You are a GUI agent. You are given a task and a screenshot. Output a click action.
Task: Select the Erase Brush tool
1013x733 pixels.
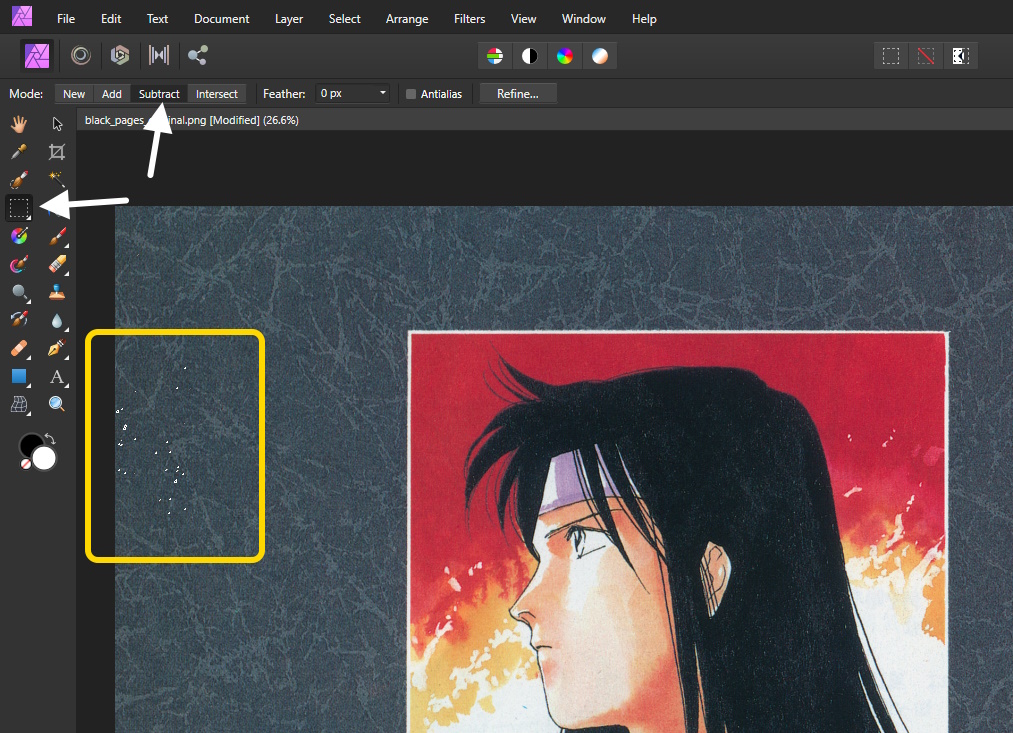[x=57, y=264]
